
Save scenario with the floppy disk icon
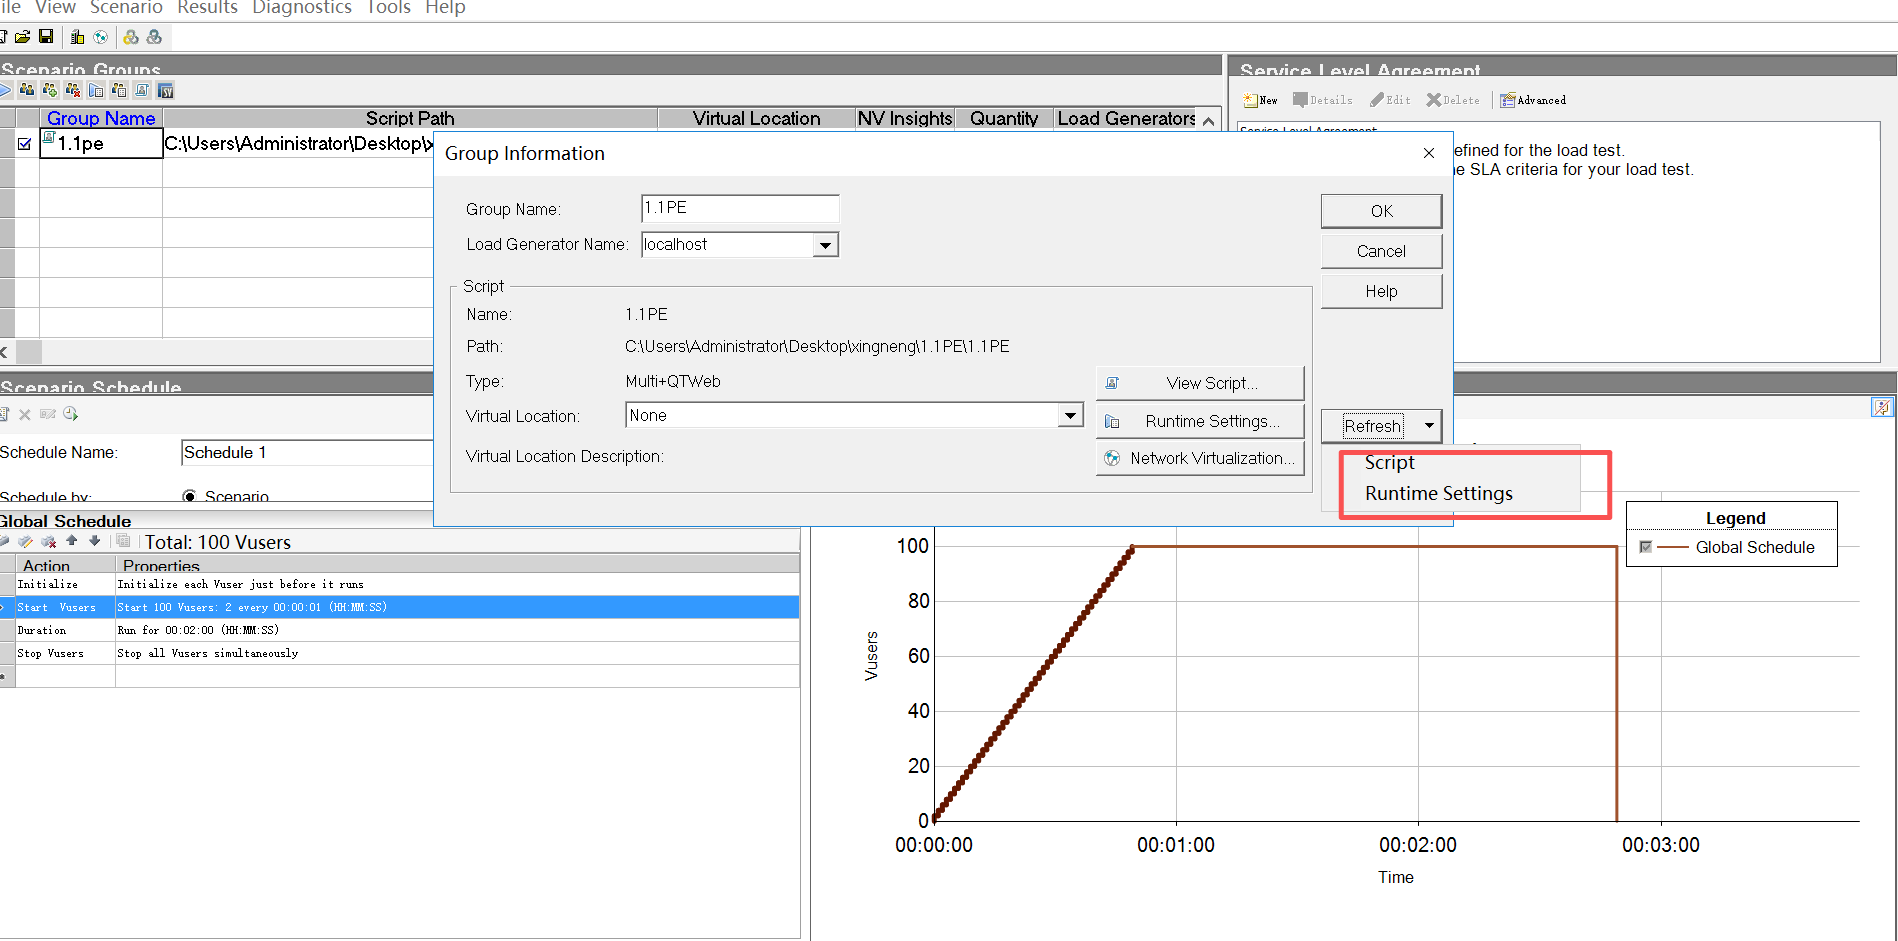tap(46, 36)
